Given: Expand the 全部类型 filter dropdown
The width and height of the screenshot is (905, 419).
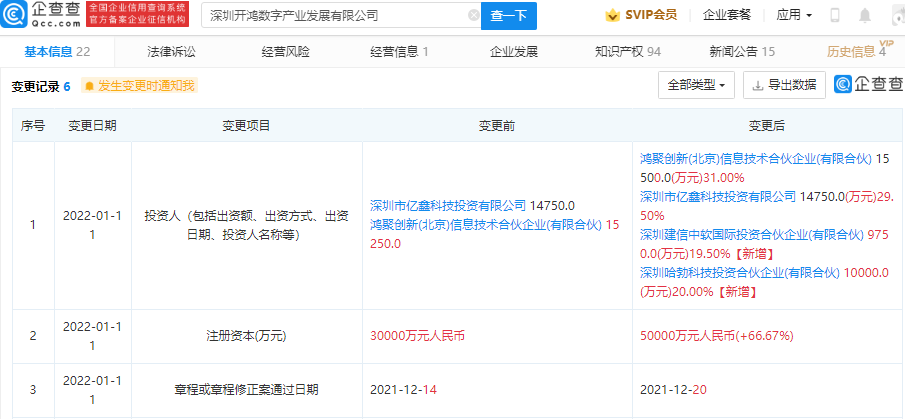Looking at the screenshot, I should [697, 85].
